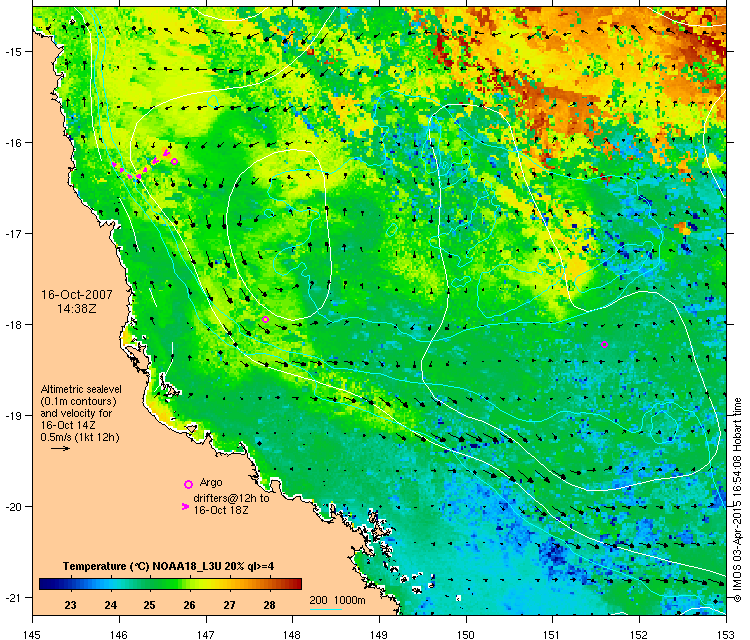Viewport: 750px width, 640px height.
Task: Click the vertical IMOS copyright timestamp text
Action: [737, 499]
